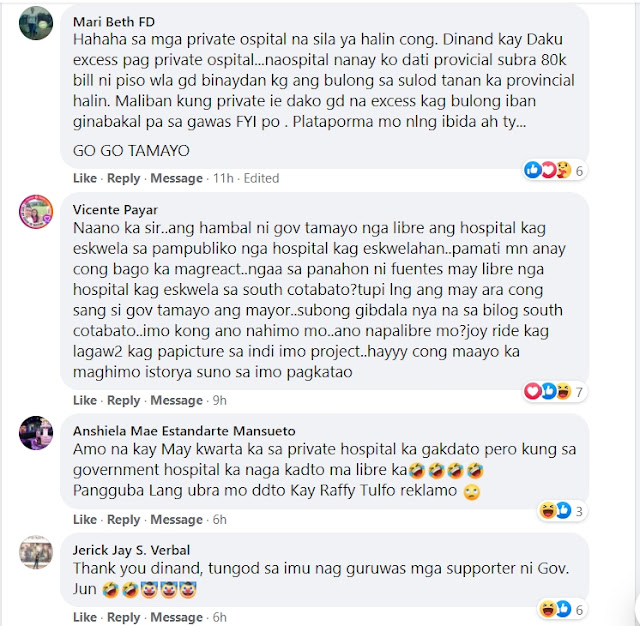Open the 11h timestamp on Mari Beth's comment

223,178
